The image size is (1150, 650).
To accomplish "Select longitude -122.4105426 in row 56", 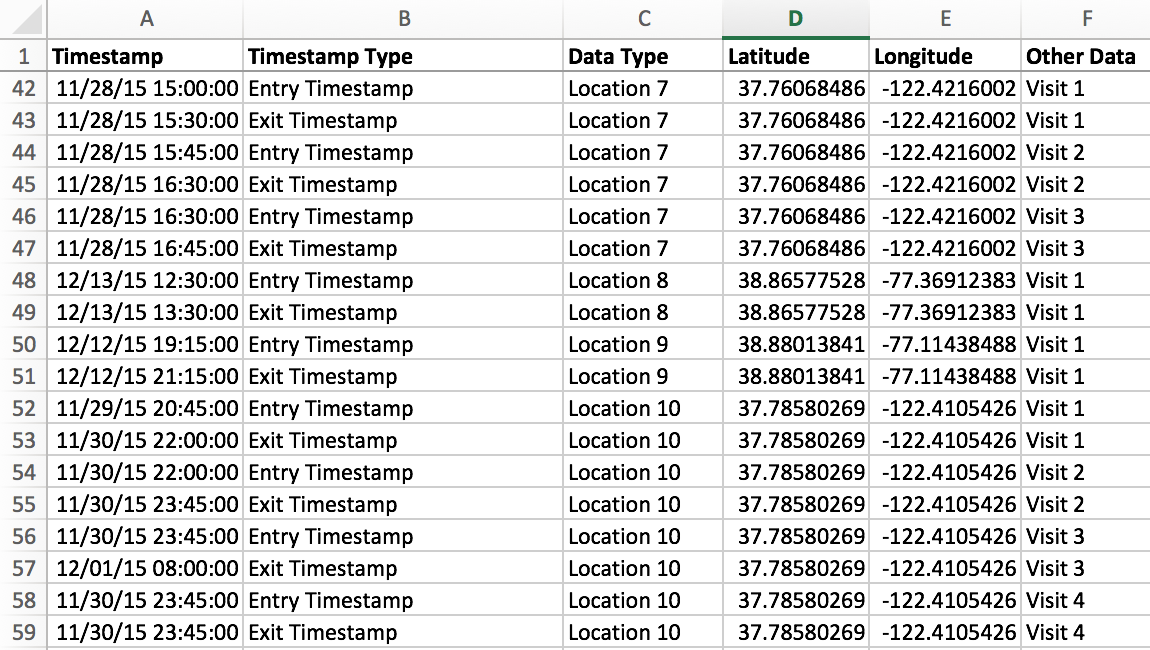I will [945, 536].
